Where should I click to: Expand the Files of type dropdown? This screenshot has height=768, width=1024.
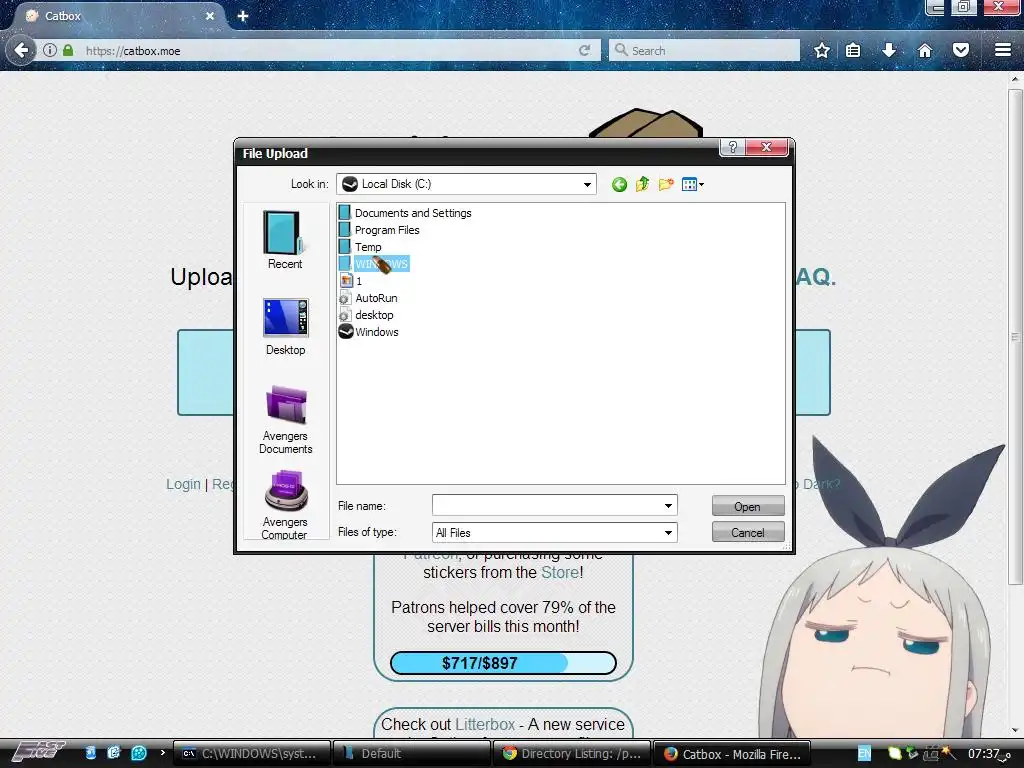click(668, 533)
